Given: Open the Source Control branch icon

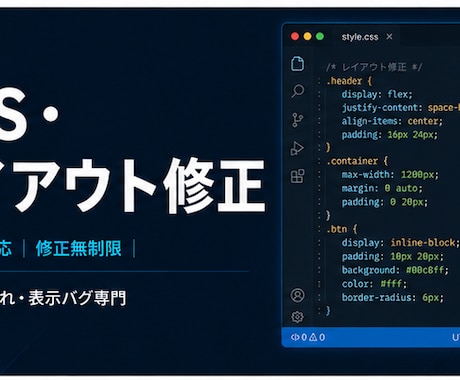Looking at the screenshot, I should pyautogui.click(x=297, y=120).
